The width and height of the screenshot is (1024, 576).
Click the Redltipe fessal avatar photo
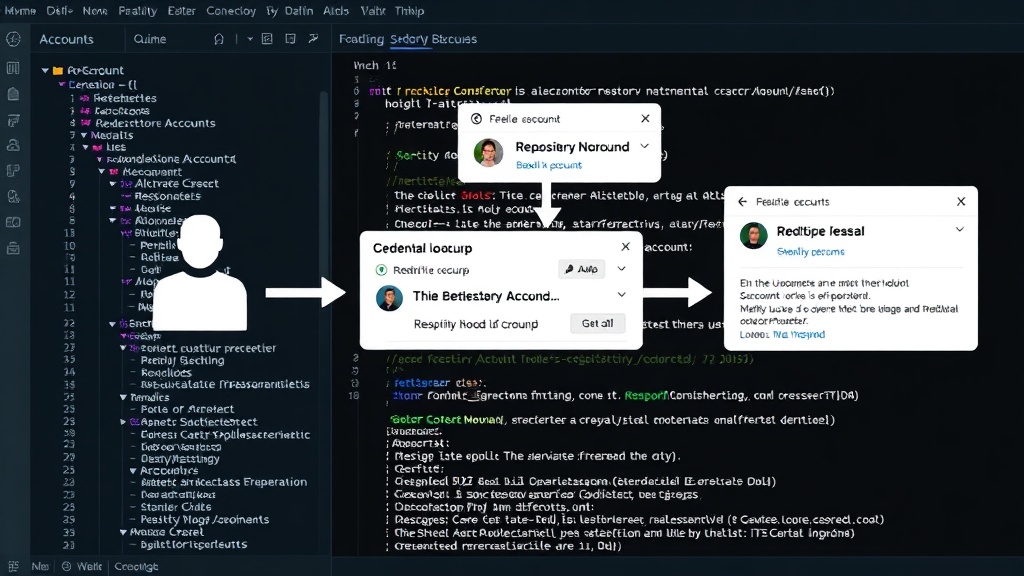click(x=754, y=235)
